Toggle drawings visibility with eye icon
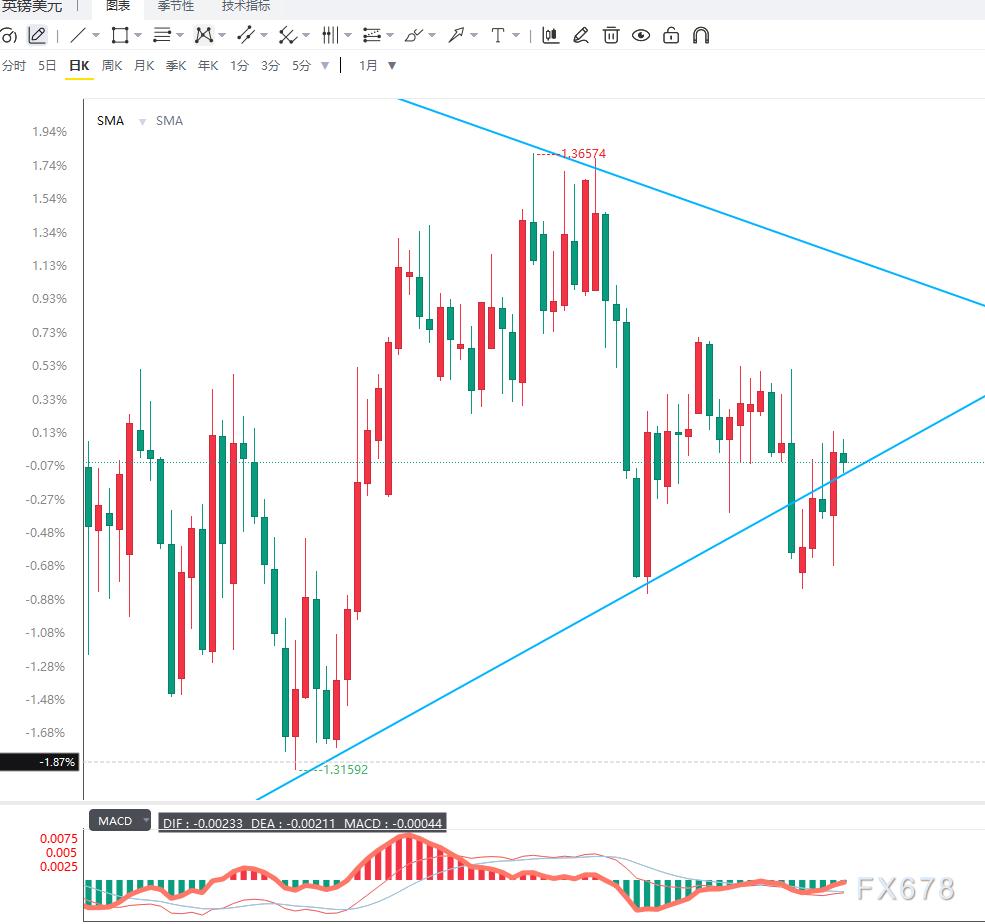The image size is (985, 924). 641,35
